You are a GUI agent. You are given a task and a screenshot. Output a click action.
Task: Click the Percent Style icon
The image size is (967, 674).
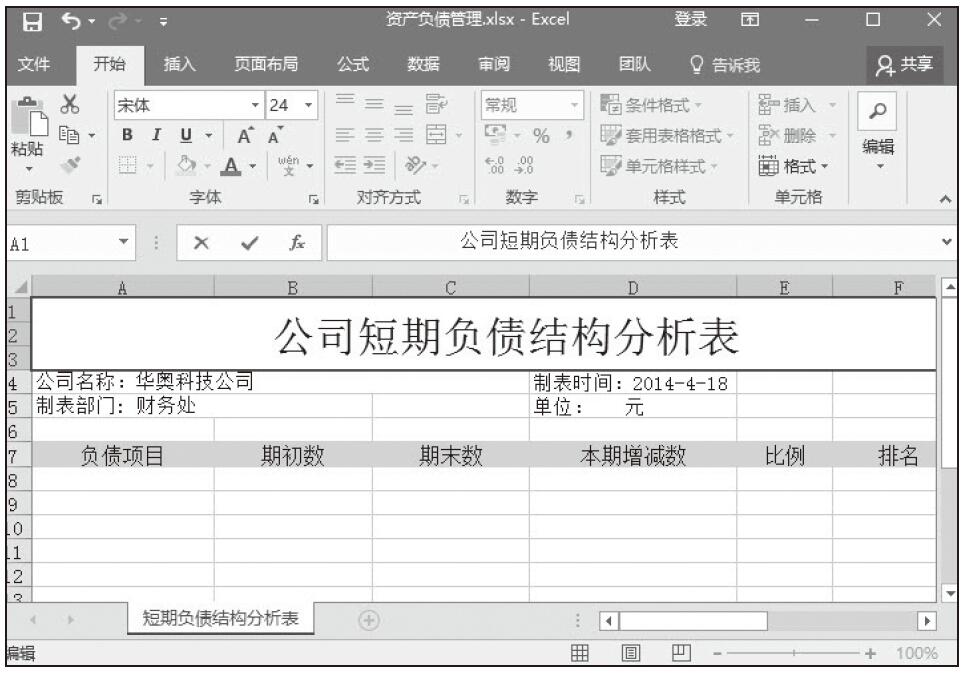[541, 136]
